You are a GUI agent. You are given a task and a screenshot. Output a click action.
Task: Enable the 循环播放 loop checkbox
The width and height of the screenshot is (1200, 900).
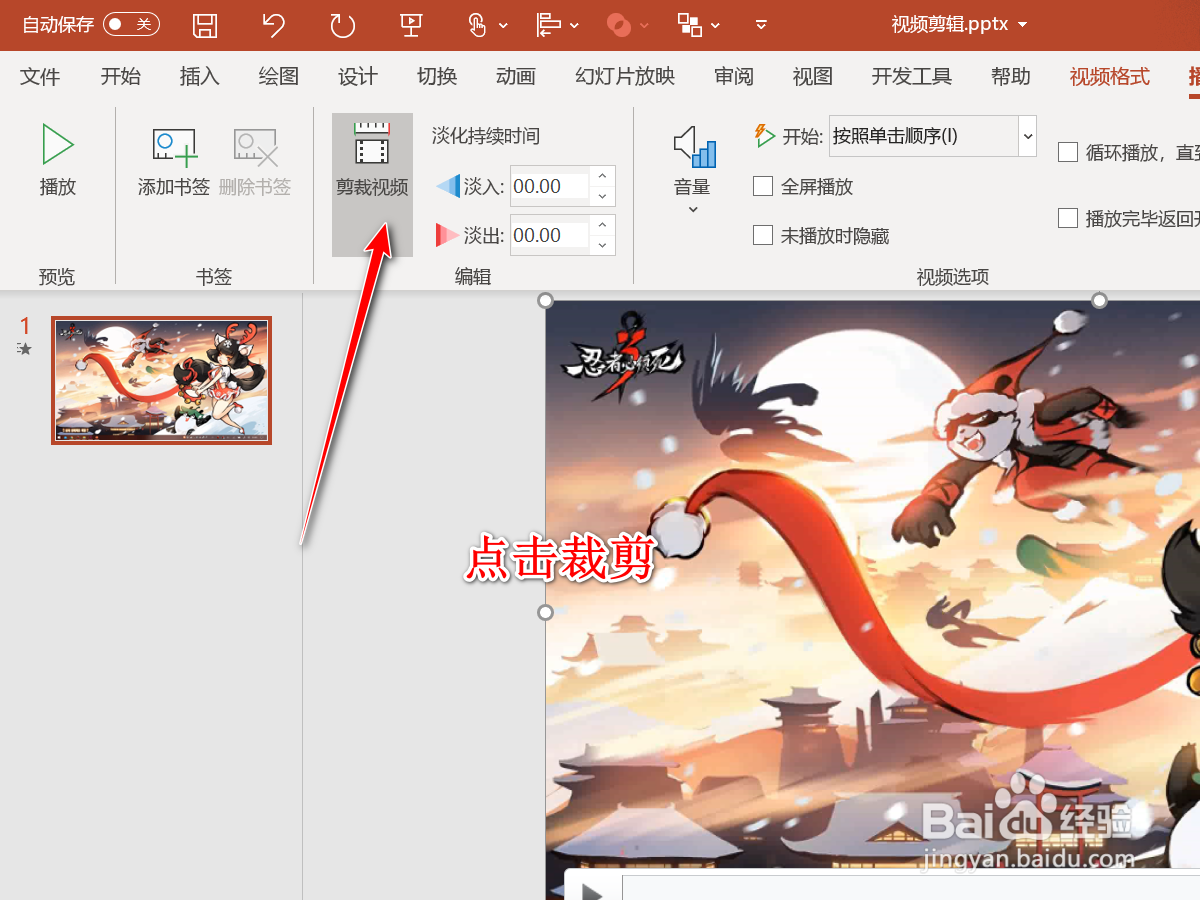[x=1068, y=152]
